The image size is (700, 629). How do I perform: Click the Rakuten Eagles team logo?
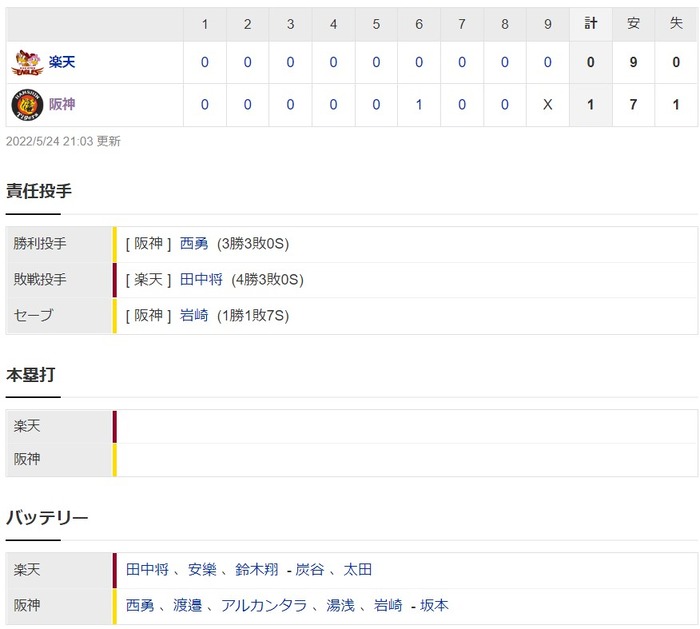click(x=27, y=62)
